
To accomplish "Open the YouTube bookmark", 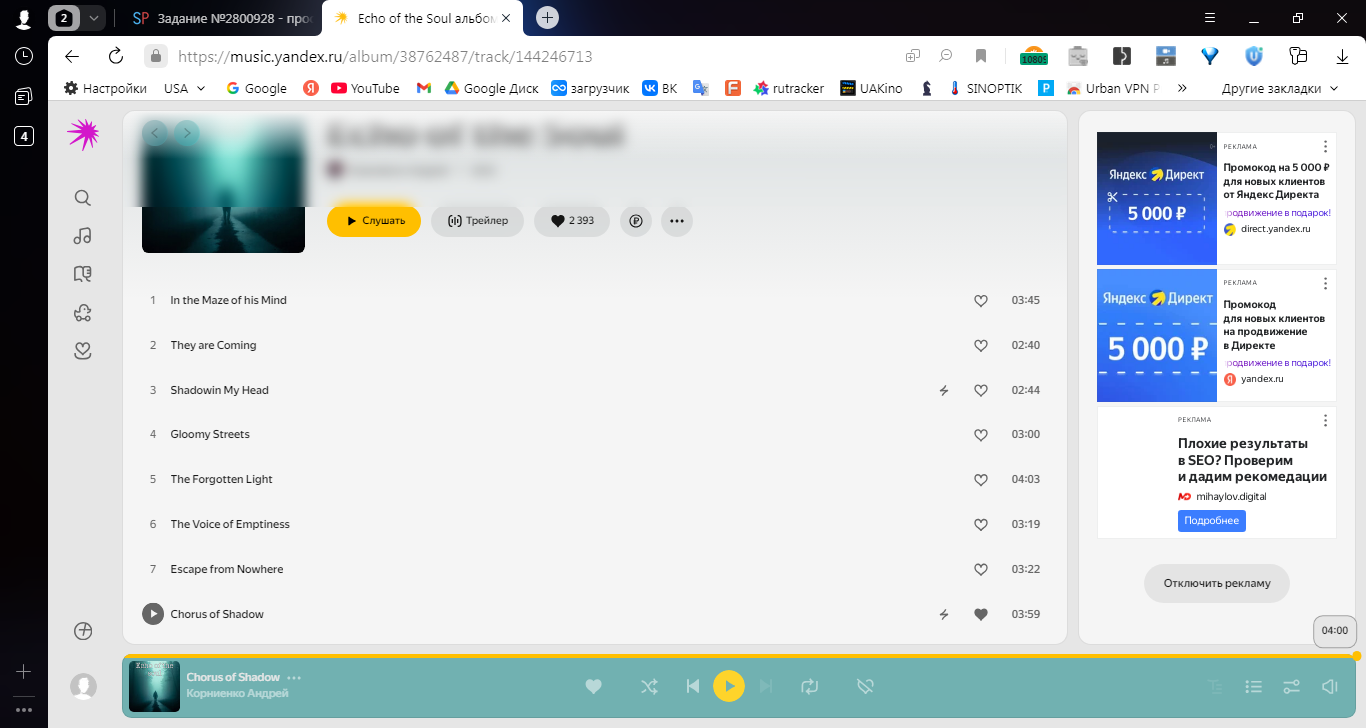I will (x=365, y=88).
